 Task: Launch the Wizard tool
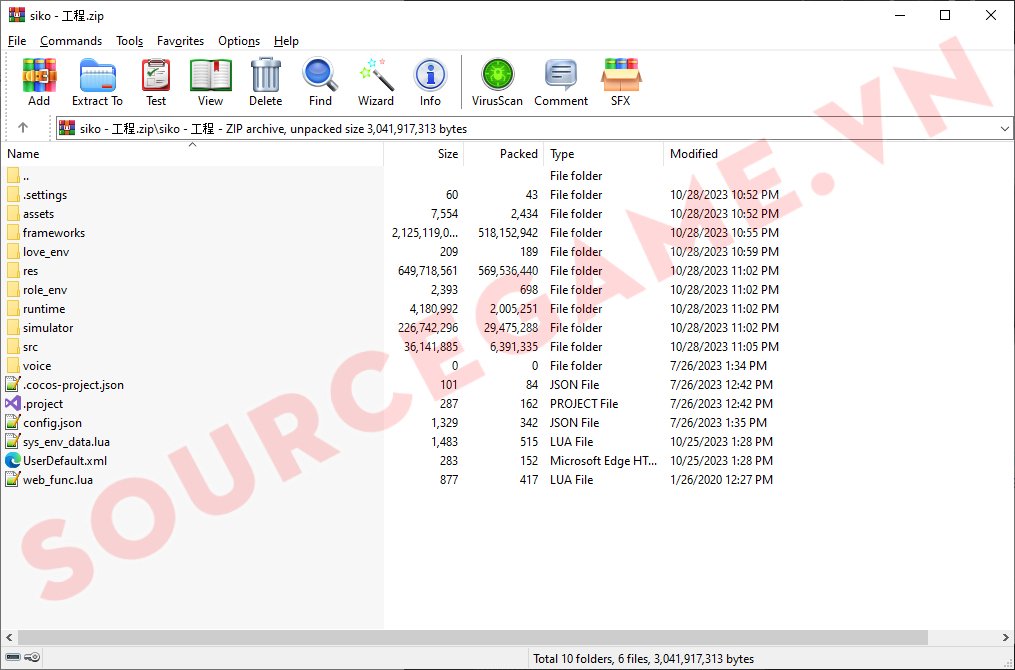(x=376, y=82)
